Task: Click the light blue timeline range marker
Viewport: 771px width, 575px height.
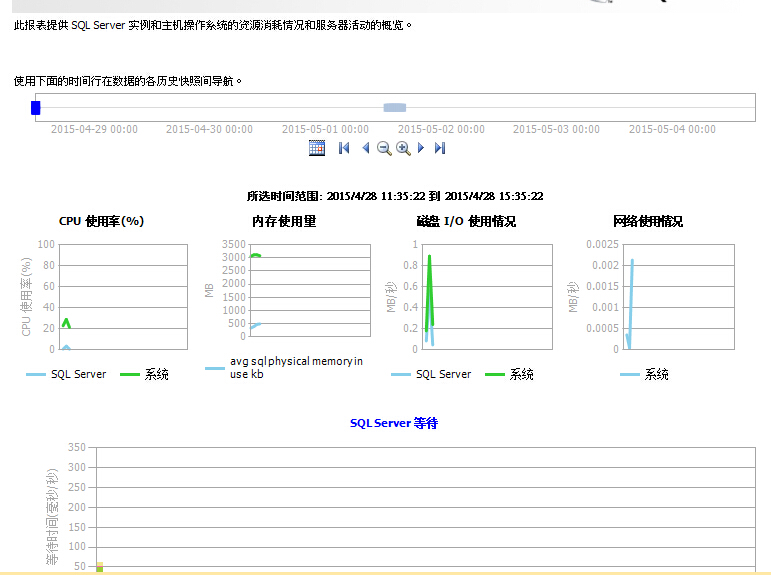Action: click(x=395, y=108)
